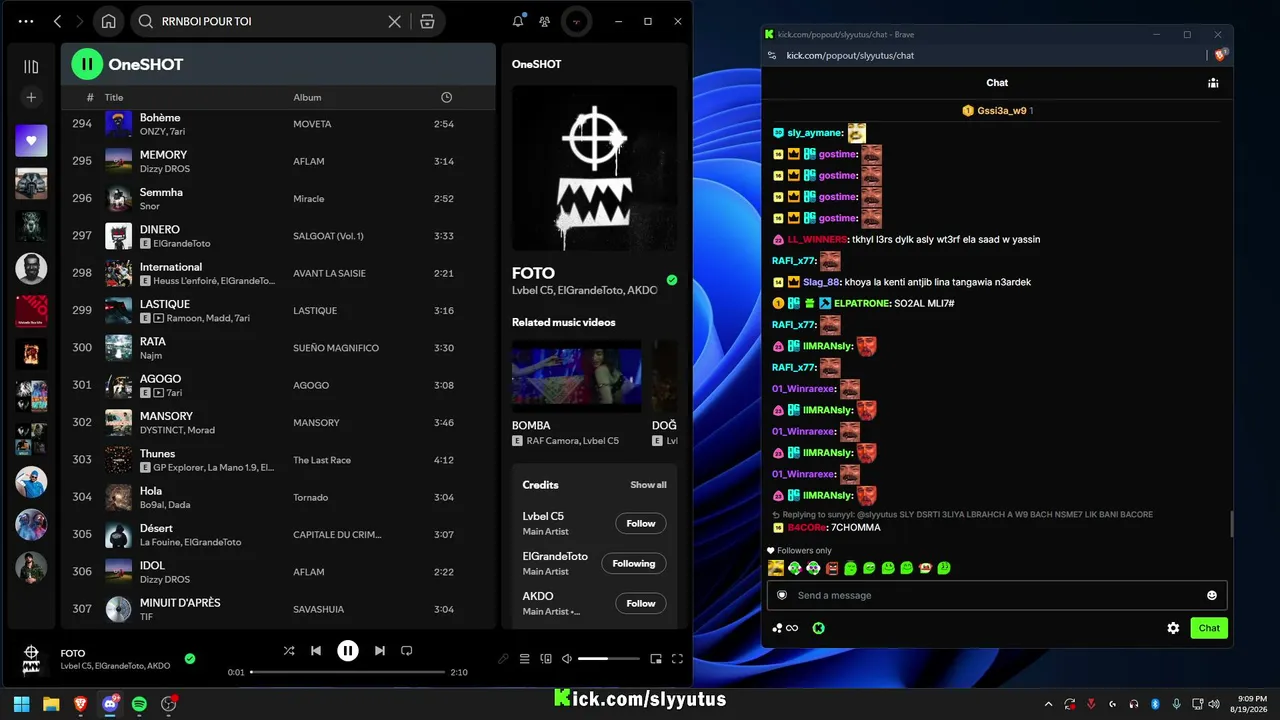Open Brave Shields icon in chat popout
This screenshot has width=1280, height=720.
click(x=1219, y=56)
